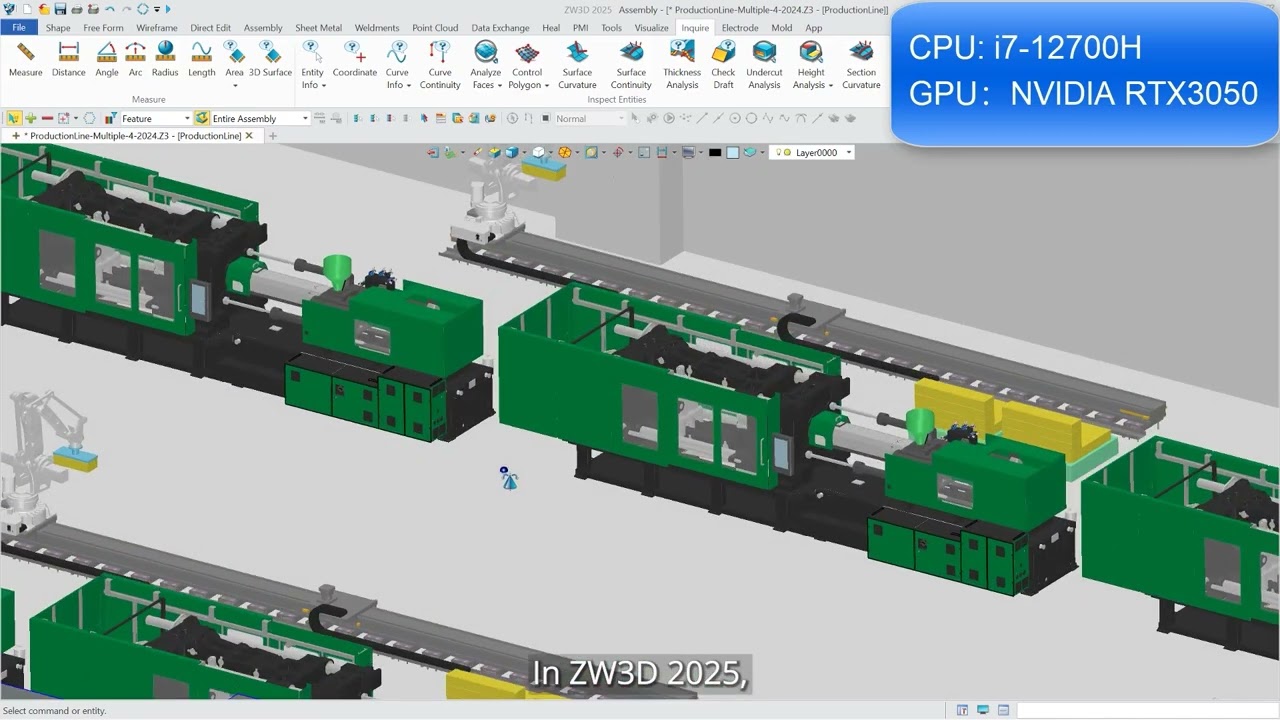Choose the Distance measurement tool
Viewport: 1280px width, 720px height.
(68, 59)
